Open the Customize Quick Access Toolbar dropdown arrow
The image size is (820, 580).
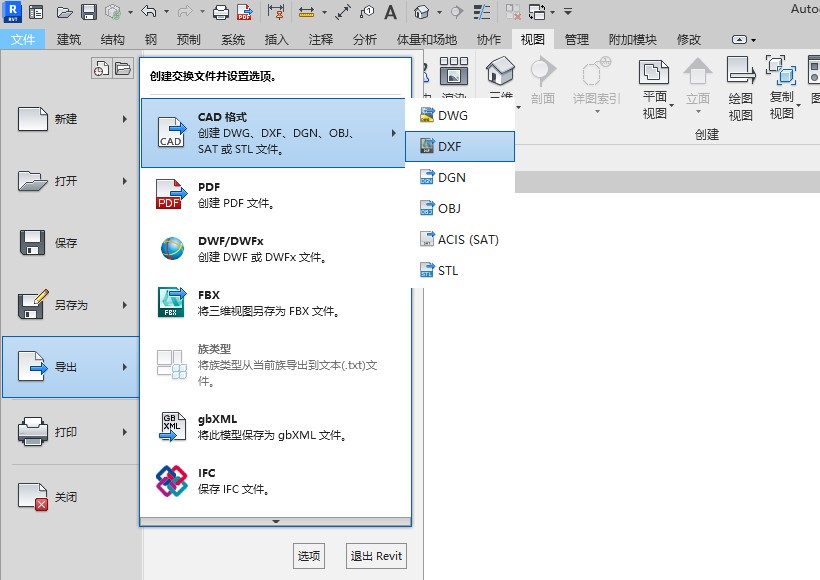(568, 13)
